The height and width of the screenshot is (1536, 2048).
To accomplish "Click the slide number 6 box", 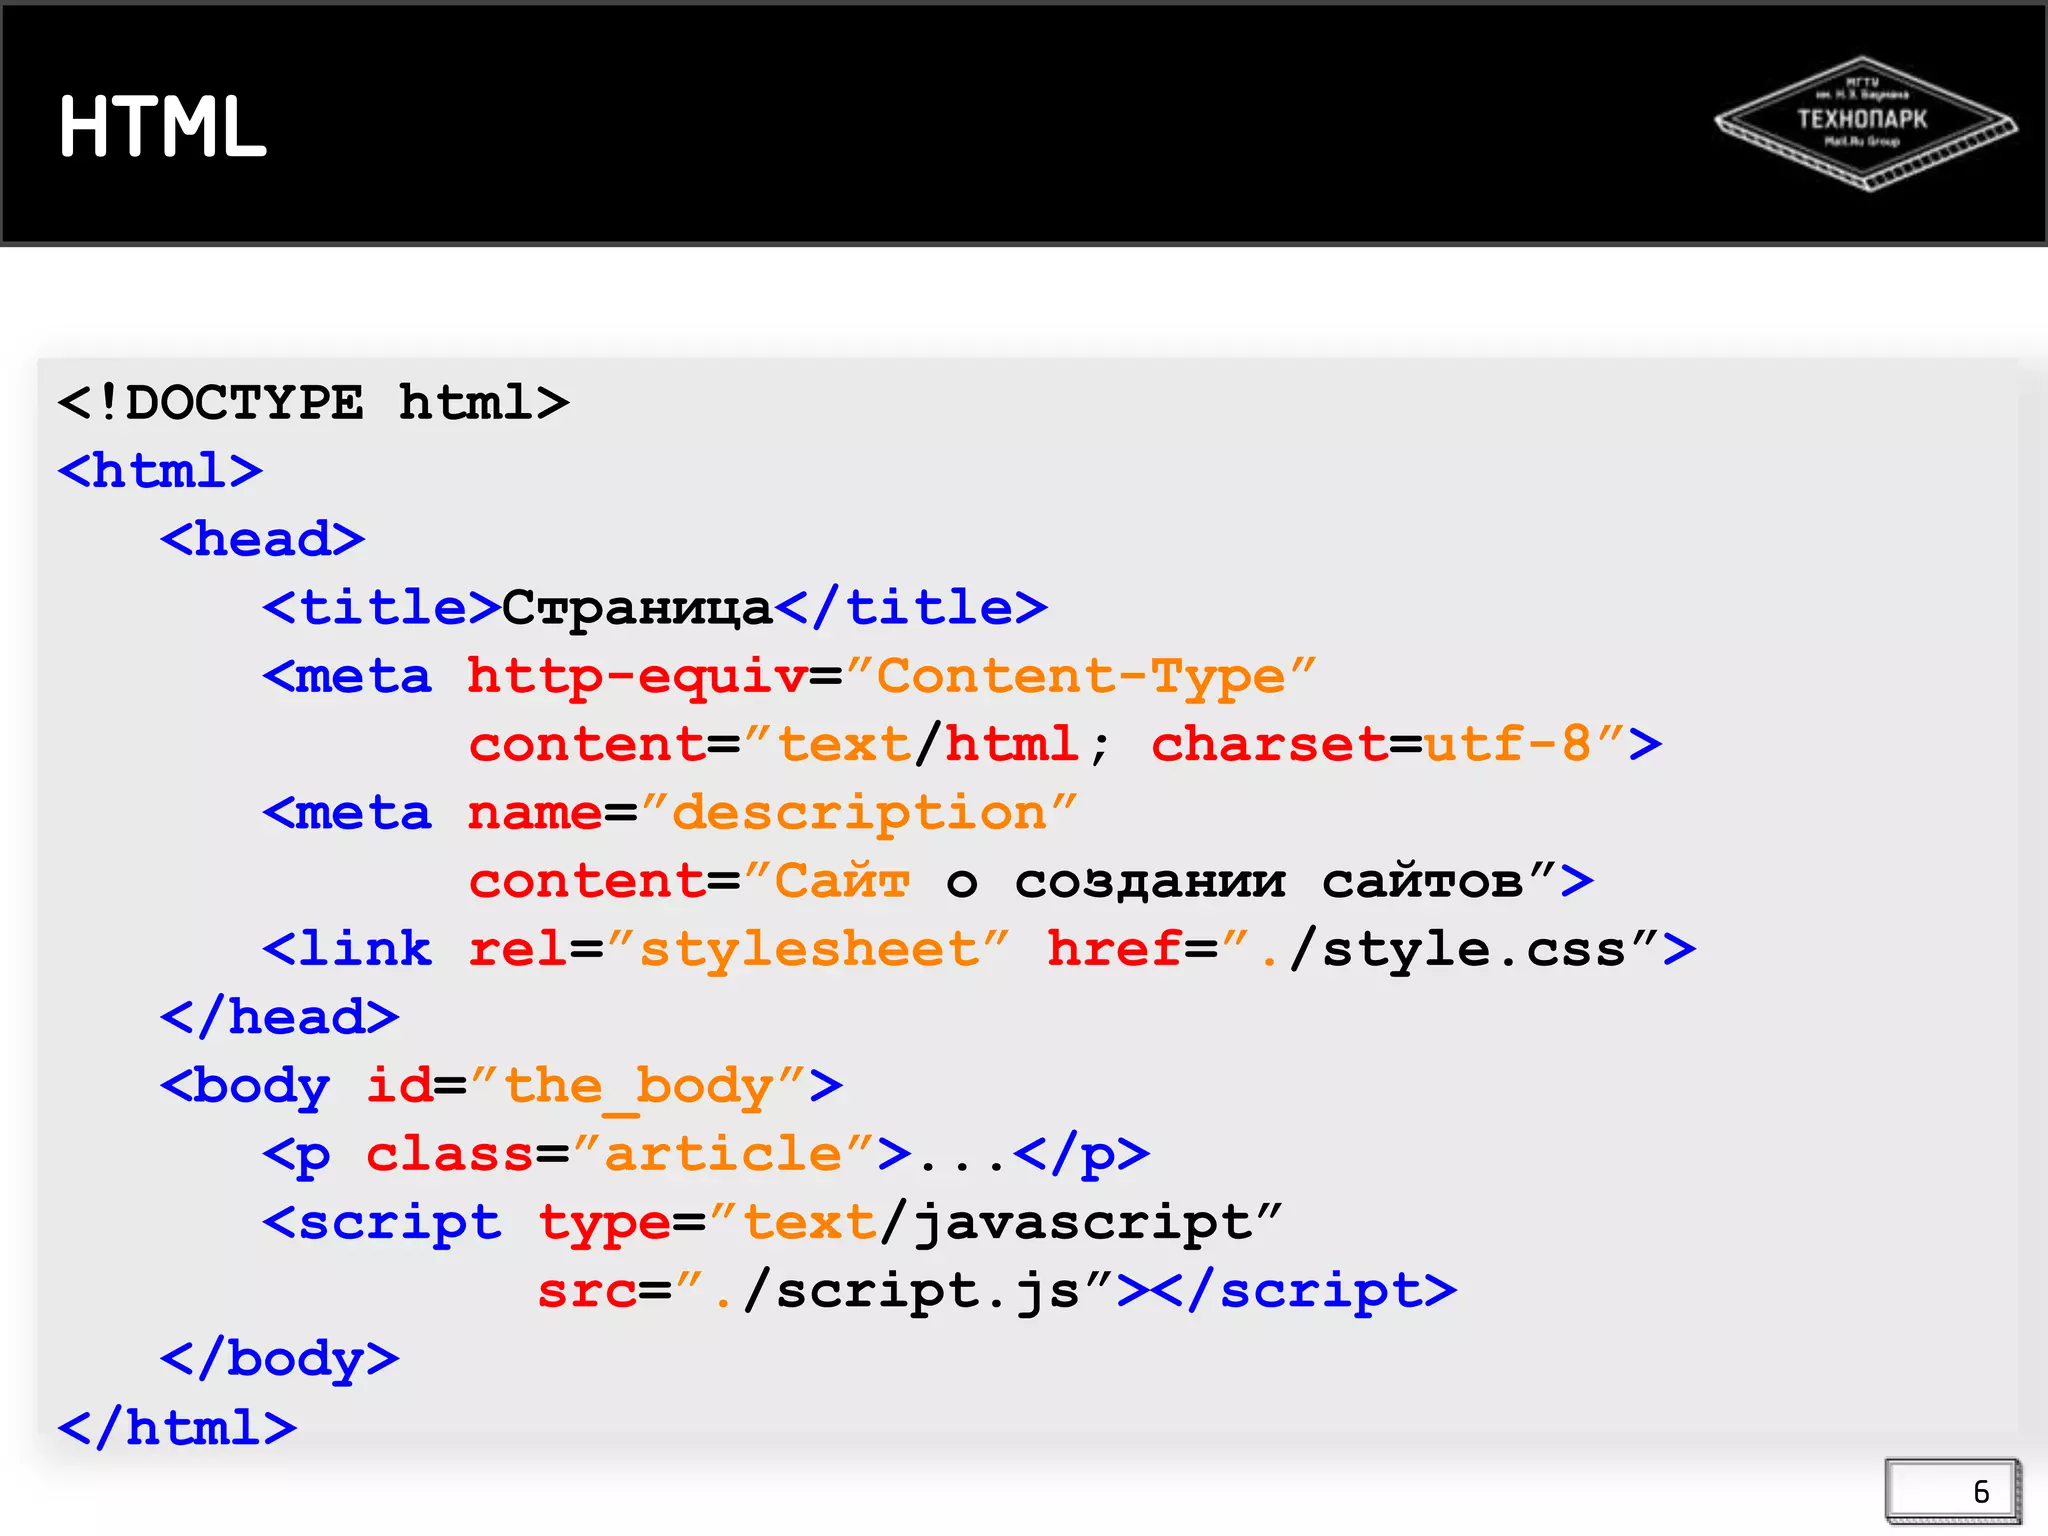I will (1953, 1491).
